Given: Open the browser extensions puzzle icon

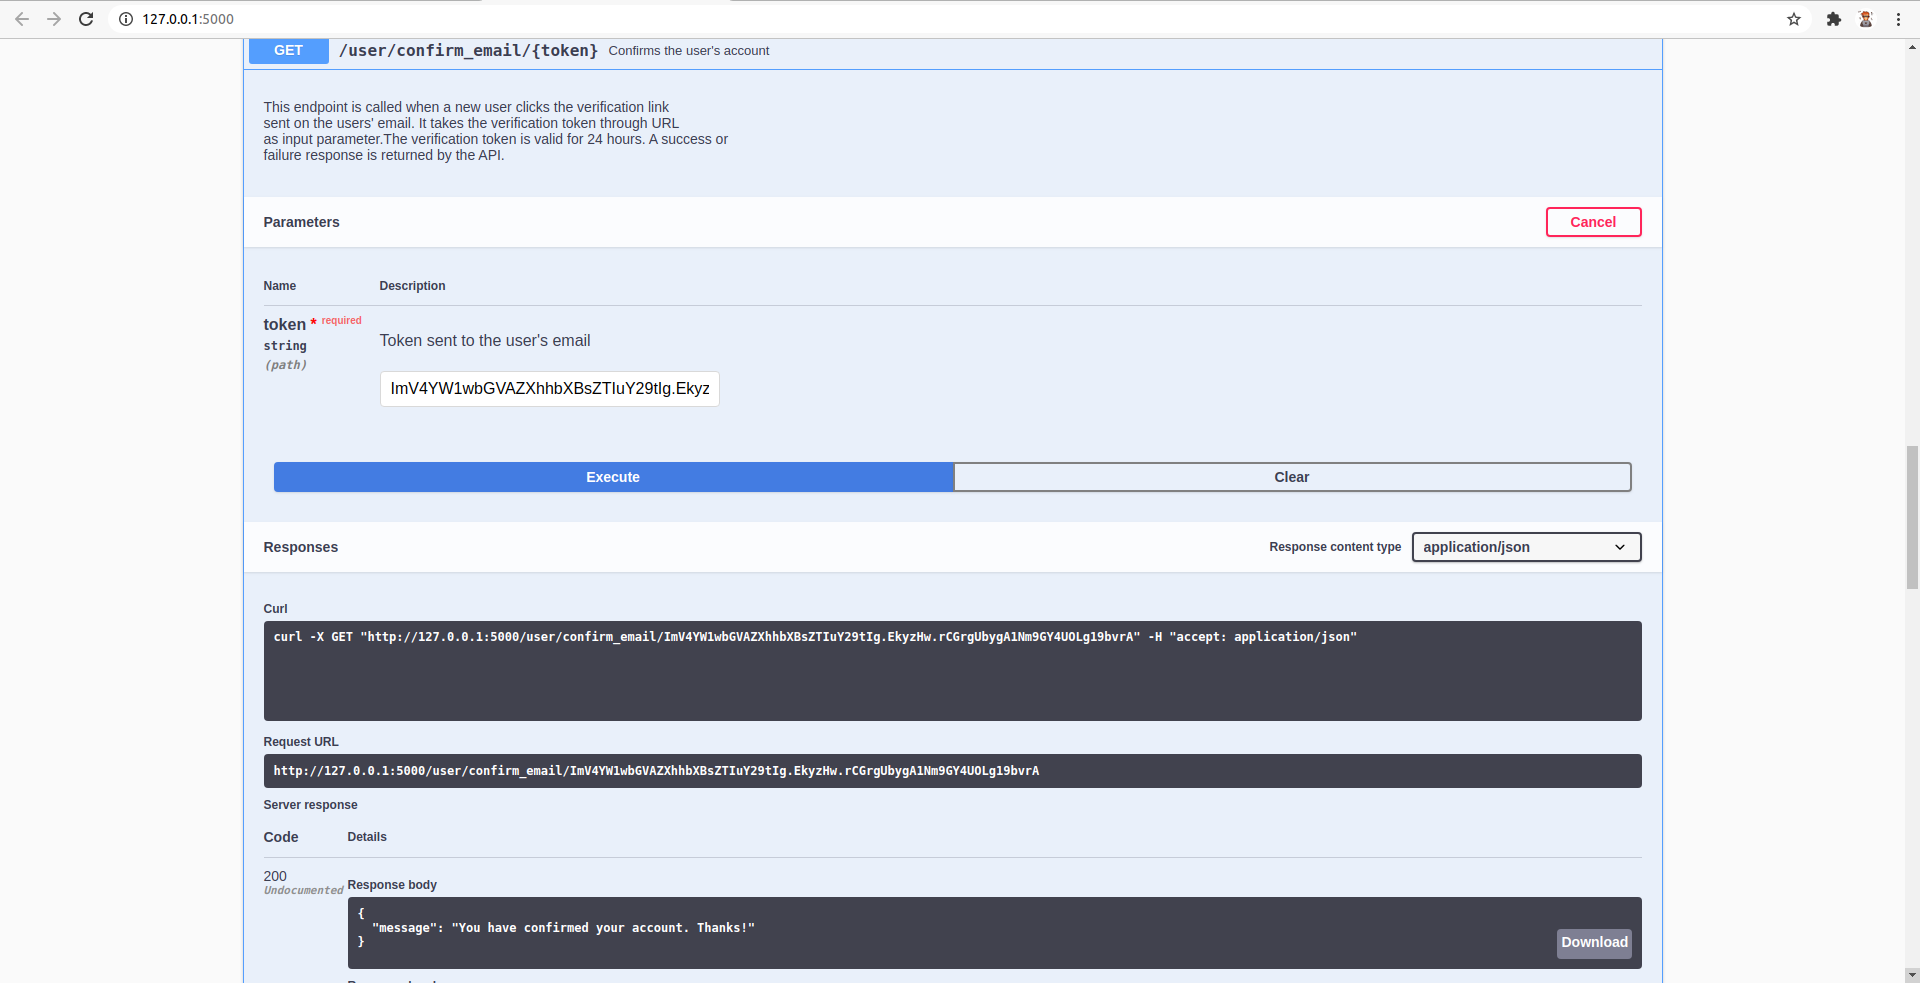Looking at the screenshot, I should pos(1833,19).
